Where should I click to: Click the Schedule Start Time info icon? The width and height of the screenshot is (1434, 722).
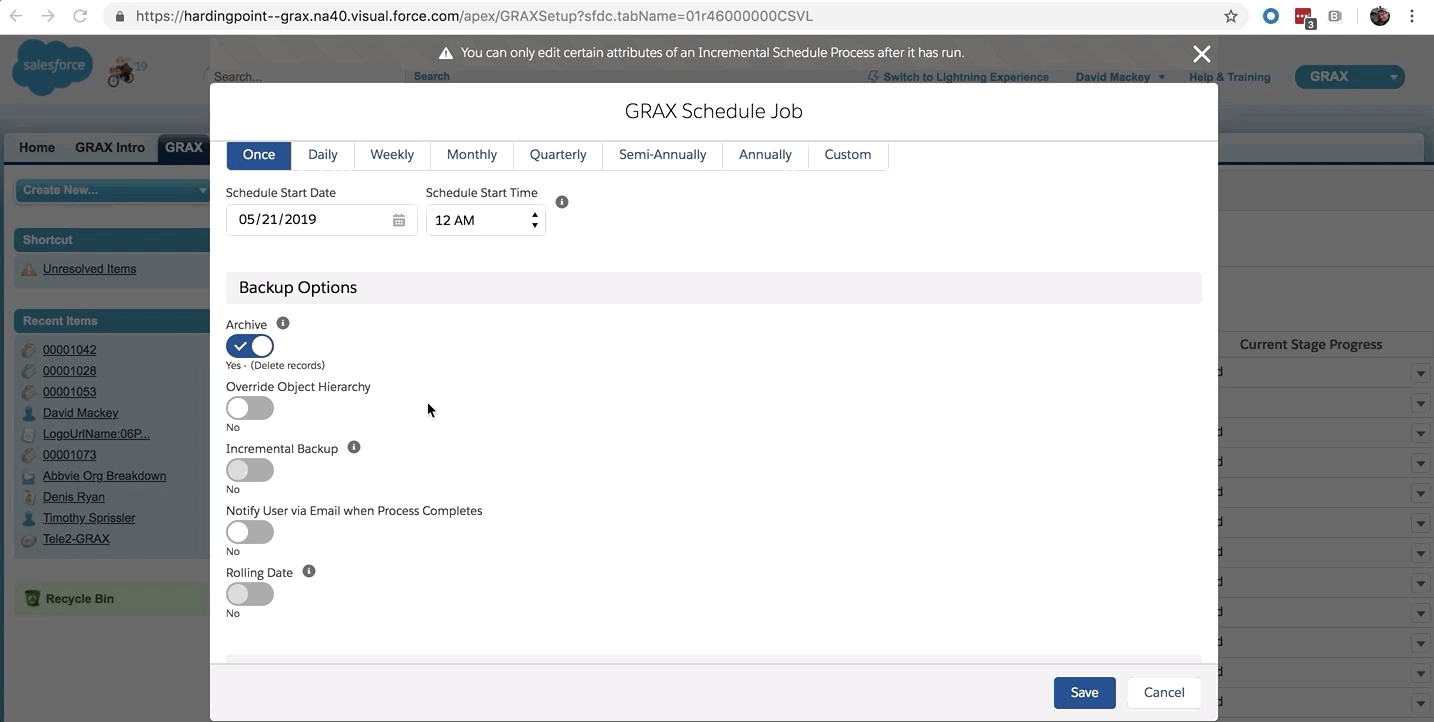pyautogui.click(x=562, y=202)
